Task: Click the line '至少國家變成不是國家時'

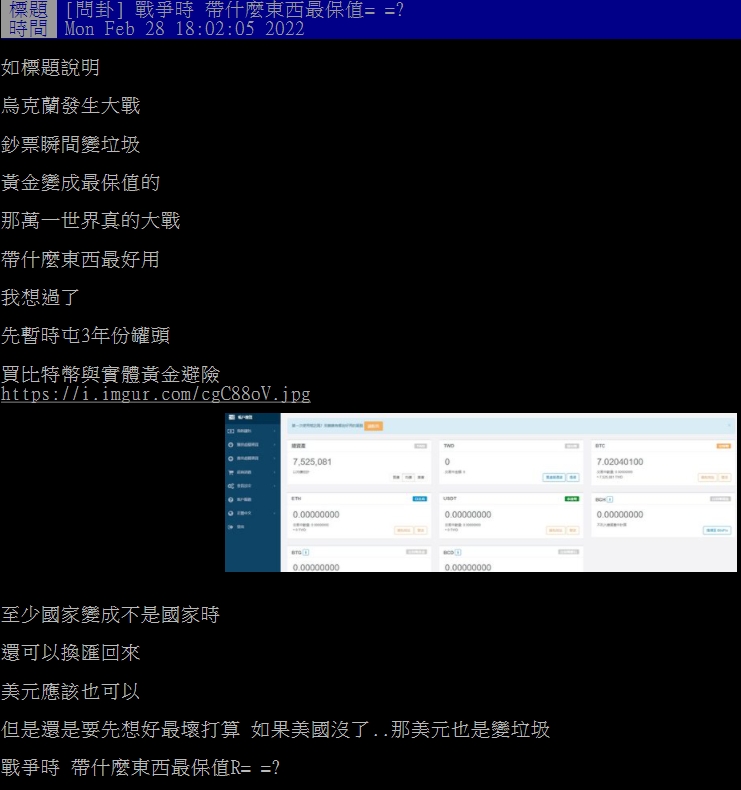Action: click(111, 615)
